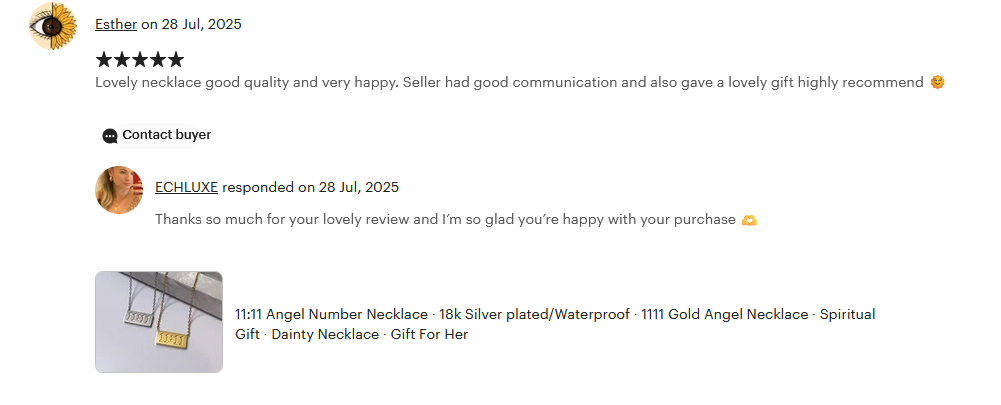Click the fourth rating star
This screenshot has width=1001, height=405.
point(158,60)
